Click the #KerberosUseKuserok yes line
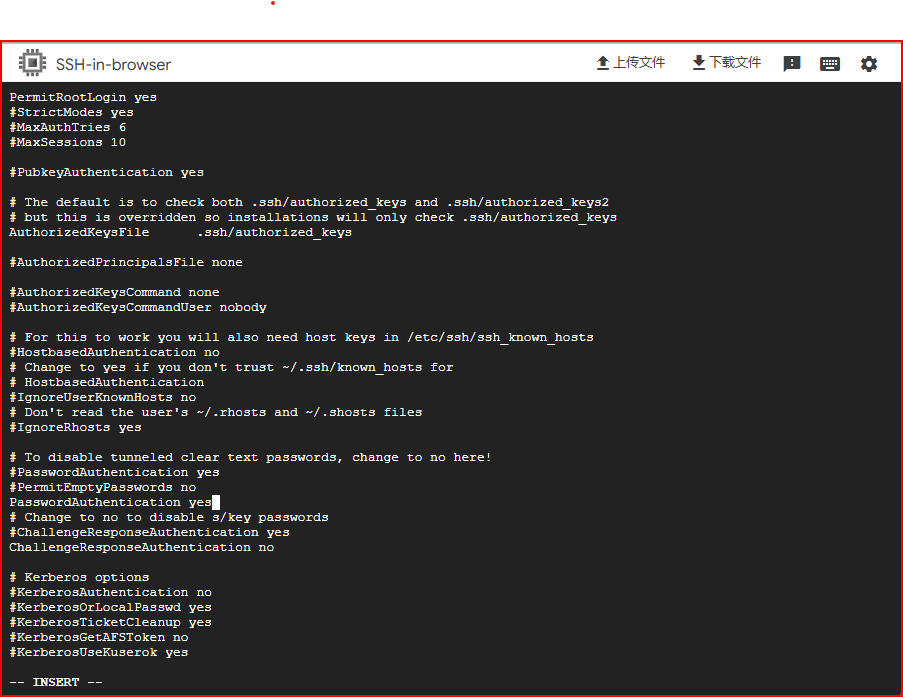Viewport: 903px width, 697px height. pos(98,652)
